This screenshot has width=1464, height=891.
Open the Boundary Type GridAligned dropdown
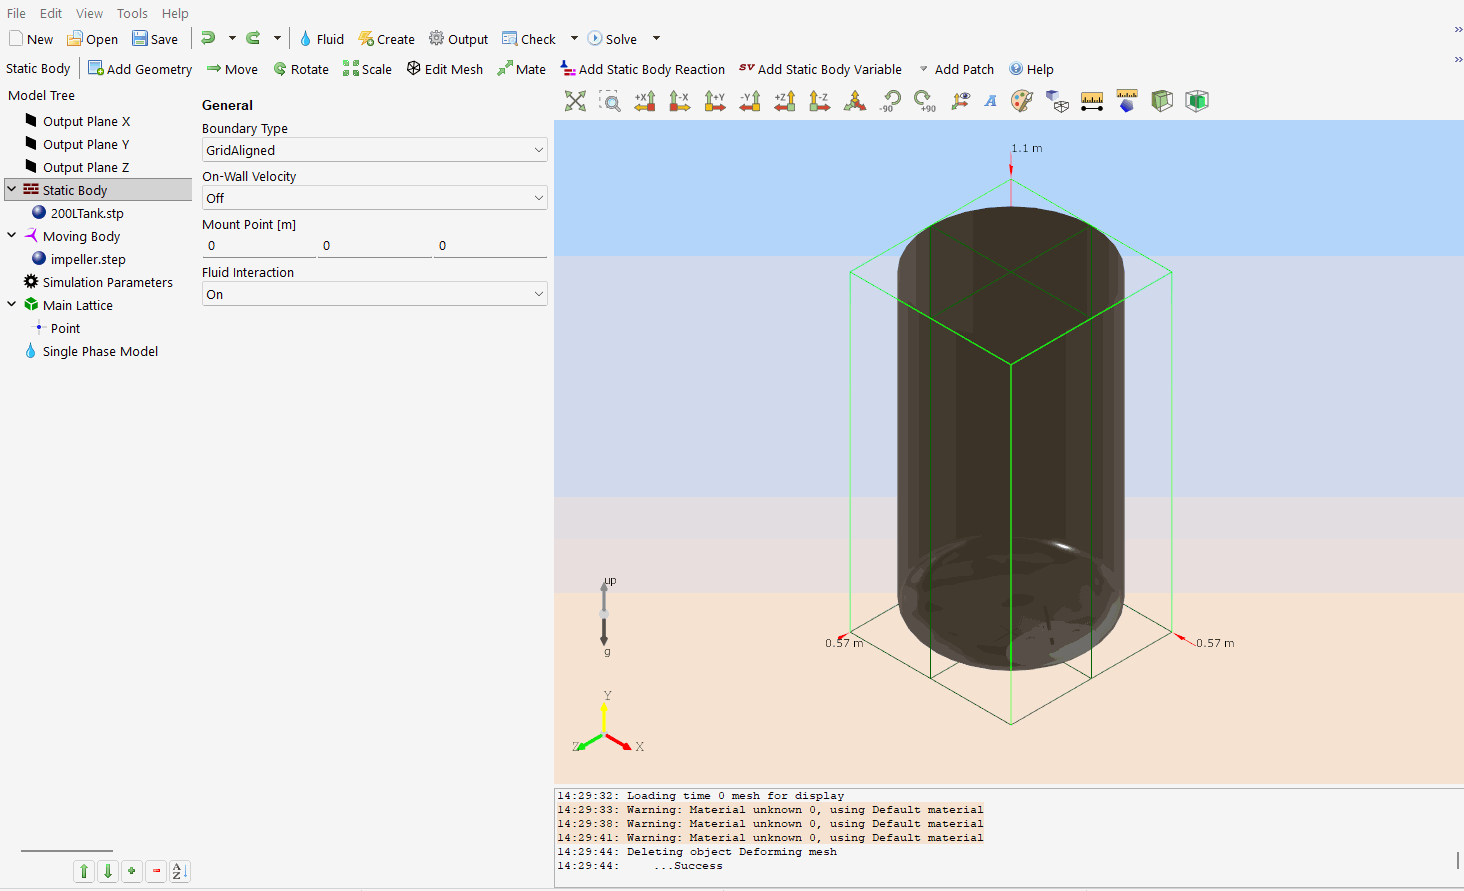(374, 150)
